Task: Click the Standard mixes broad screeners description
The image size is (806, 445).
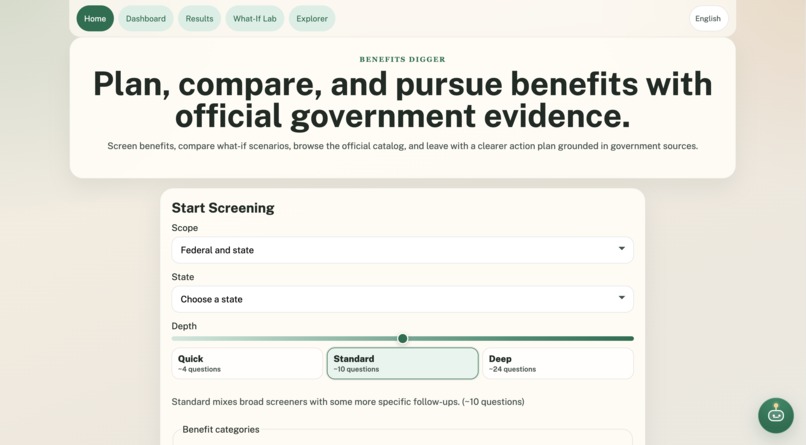Action: pyautogui.click(x=348, y=402)
